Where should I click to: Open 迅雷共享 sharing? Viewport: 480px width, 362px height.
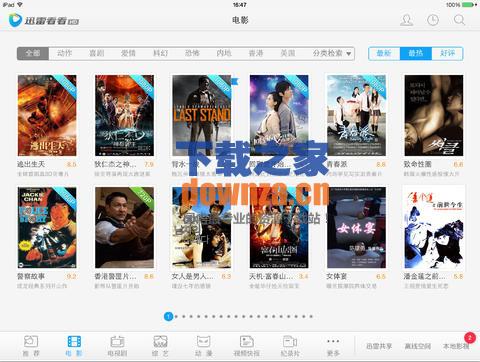pos(379,346)
